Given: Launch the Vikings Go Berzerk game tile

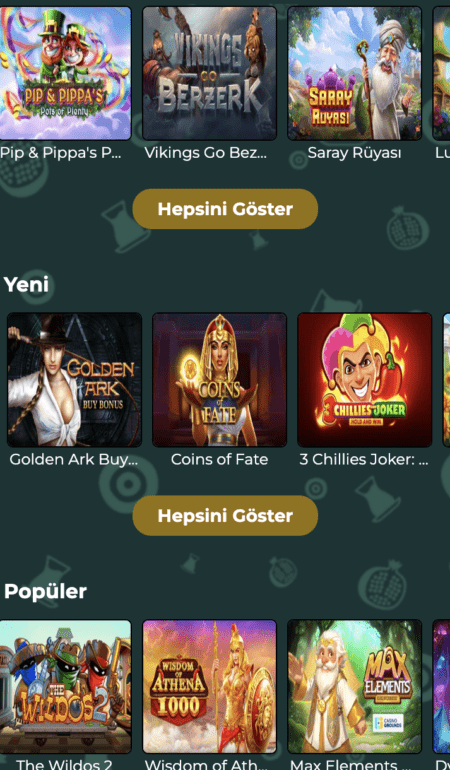Looking at the screenshot, I should (210, 73).
